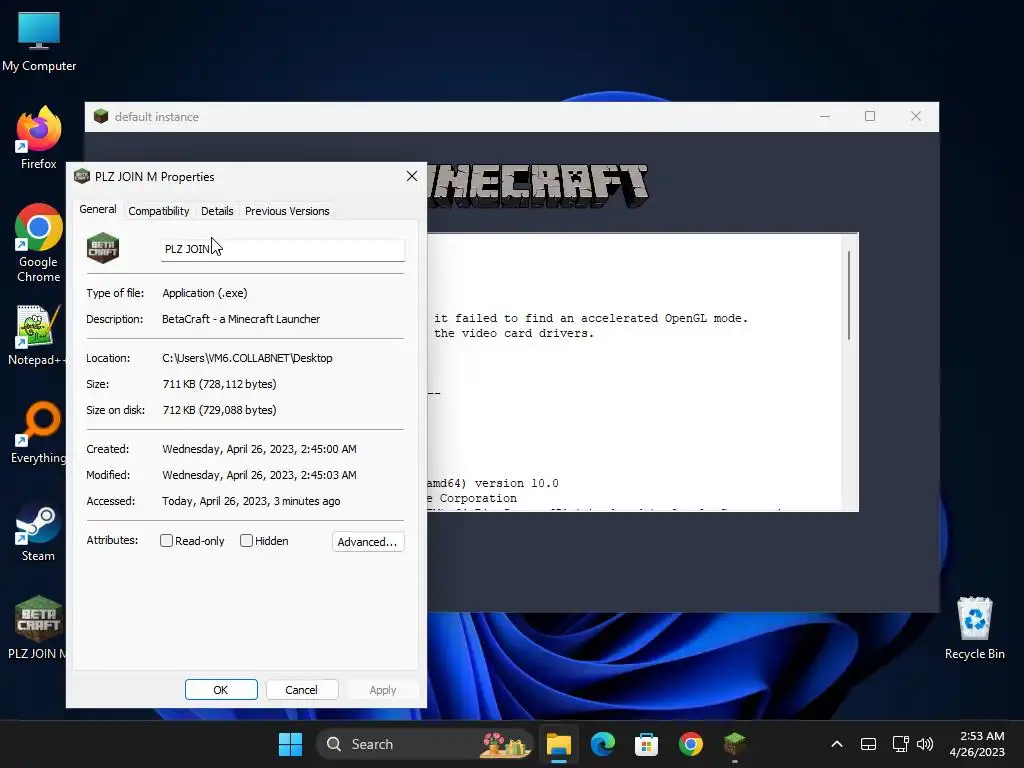Select the Google Chrome desktop shortcut
1024x768 pixels.
tap(39, 243)
